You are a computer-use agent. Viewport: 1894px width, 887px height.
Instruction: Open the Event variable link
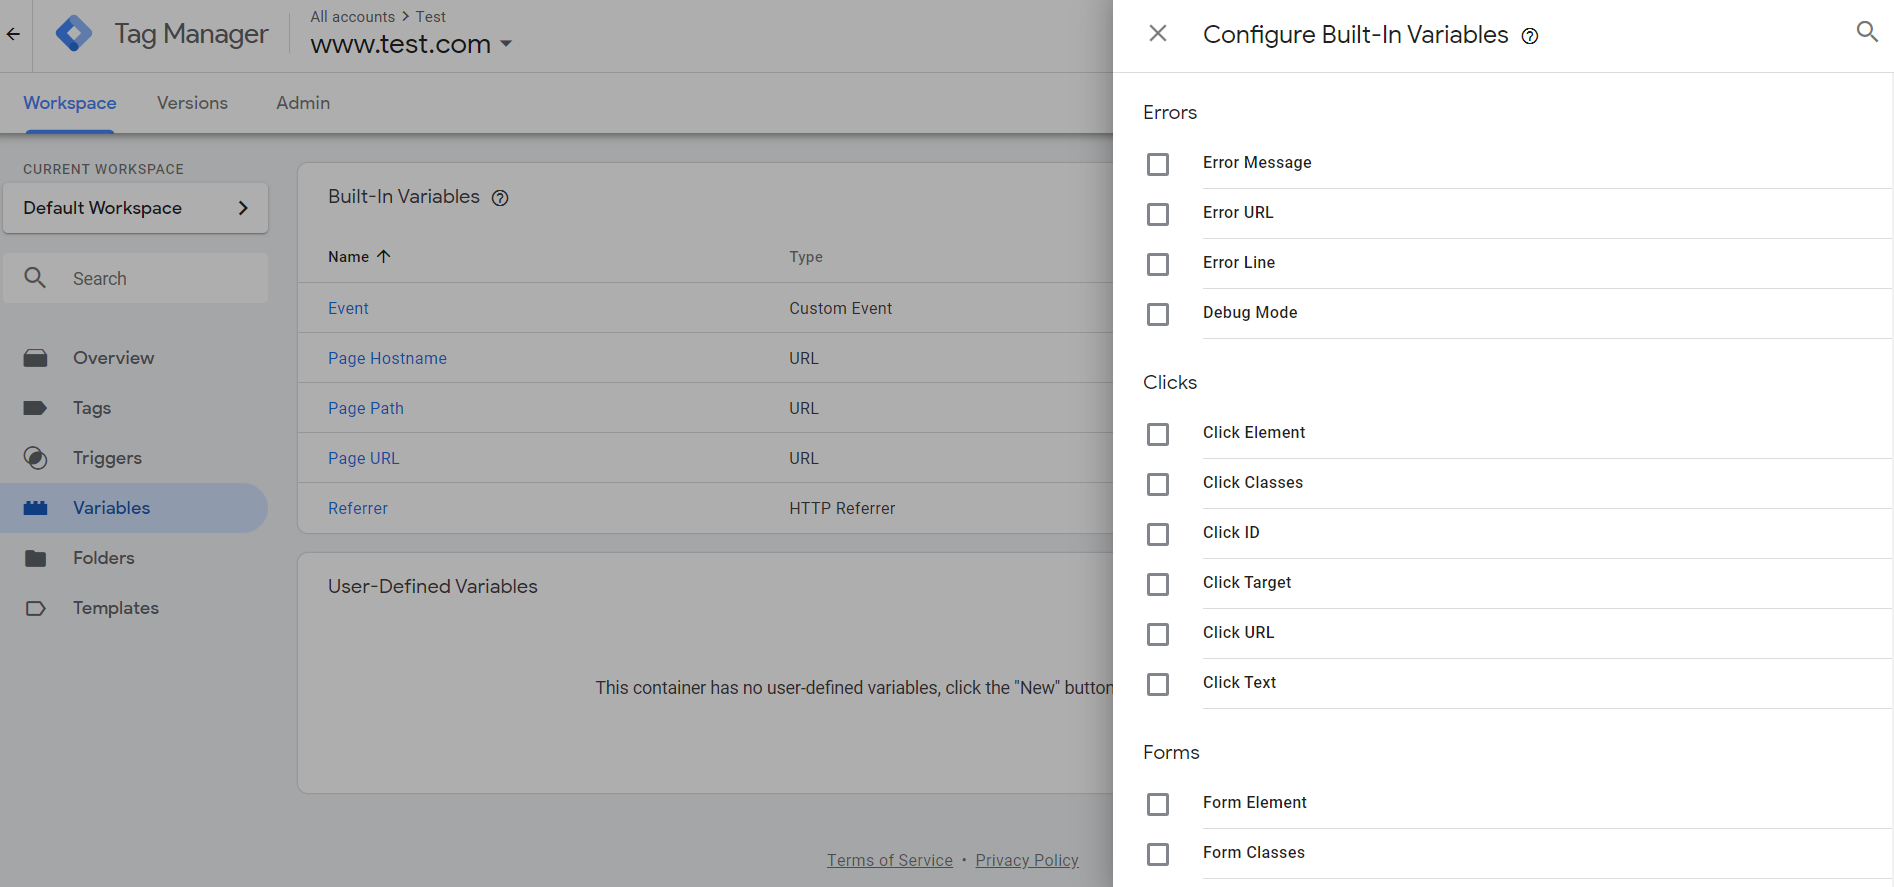coord(348,308)
